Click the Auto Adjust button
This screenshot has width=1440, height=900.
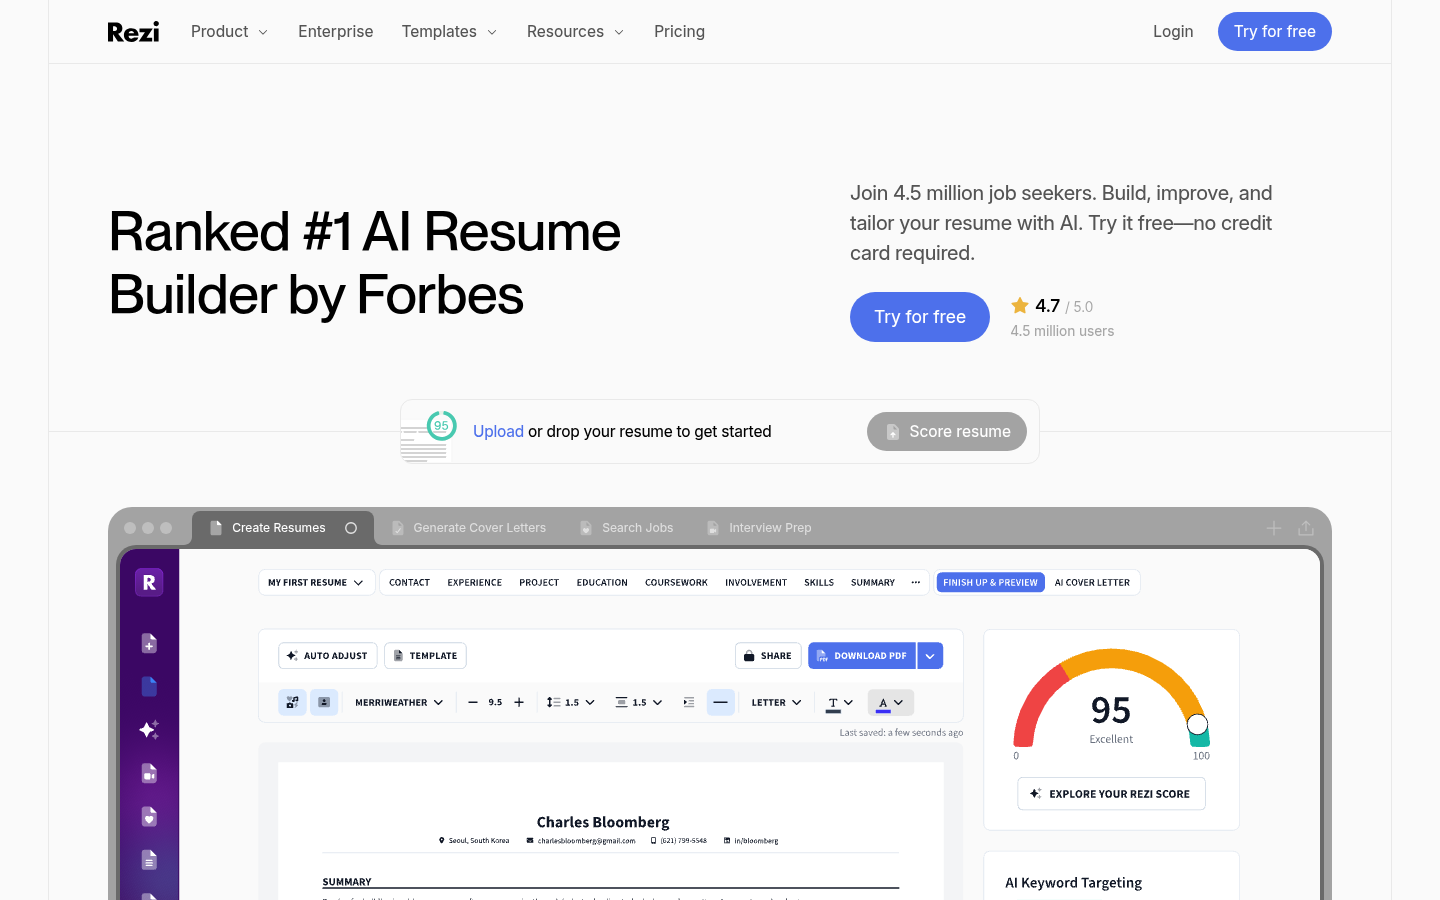tap(328, 656)
